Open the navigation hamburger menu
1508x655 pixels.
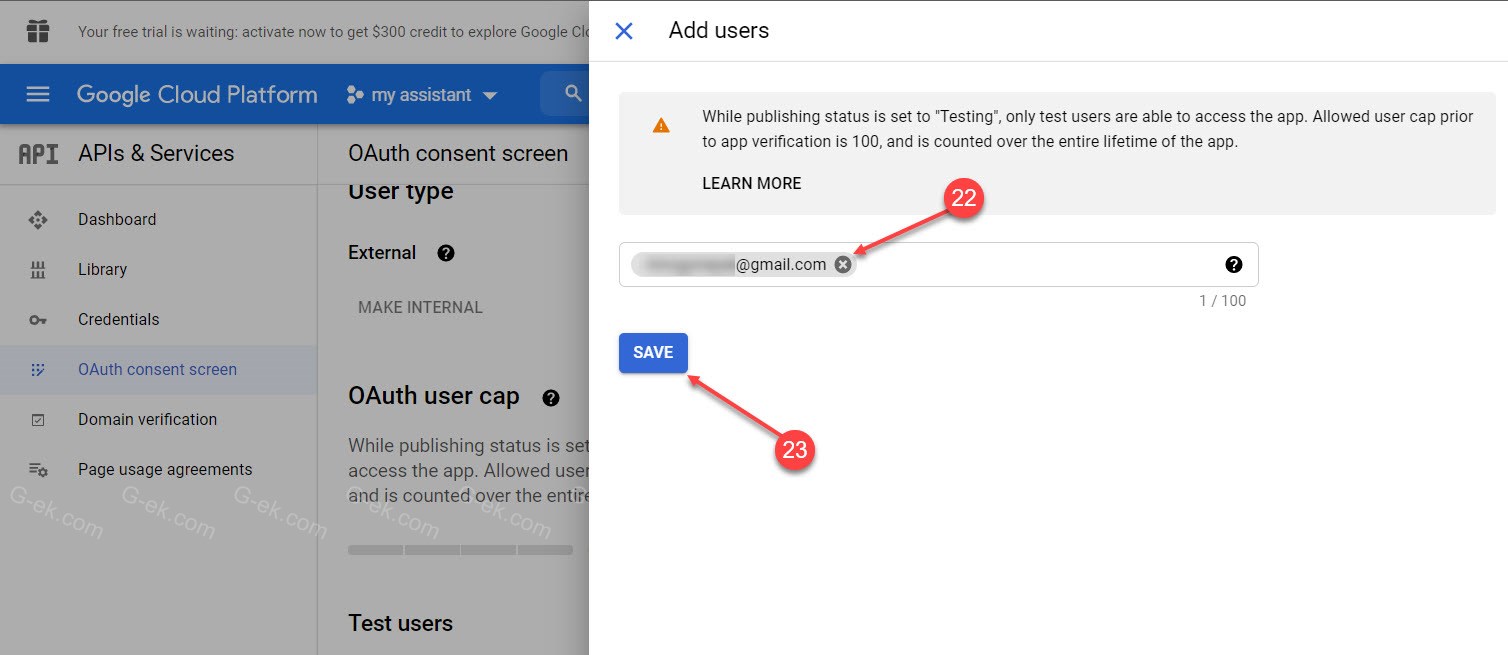click(37, 94)
